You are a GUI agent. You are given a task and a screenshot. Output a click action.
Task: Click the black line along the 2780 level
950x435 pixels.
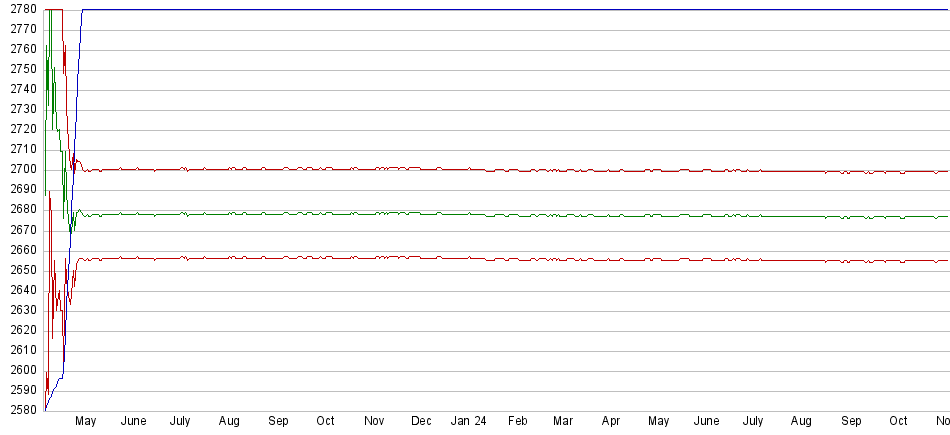[x=500, y=10]
